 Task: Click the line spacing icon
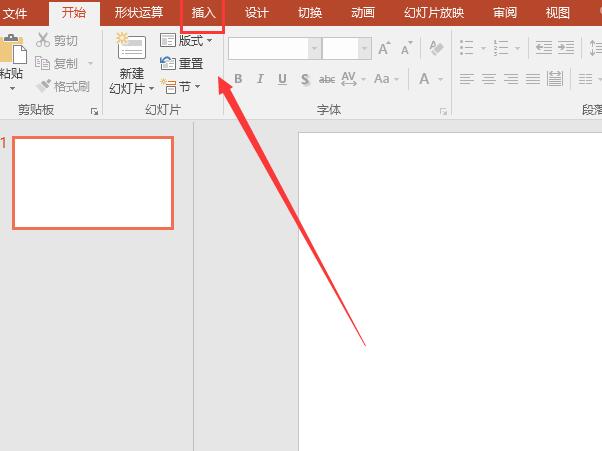pos(595,48)
